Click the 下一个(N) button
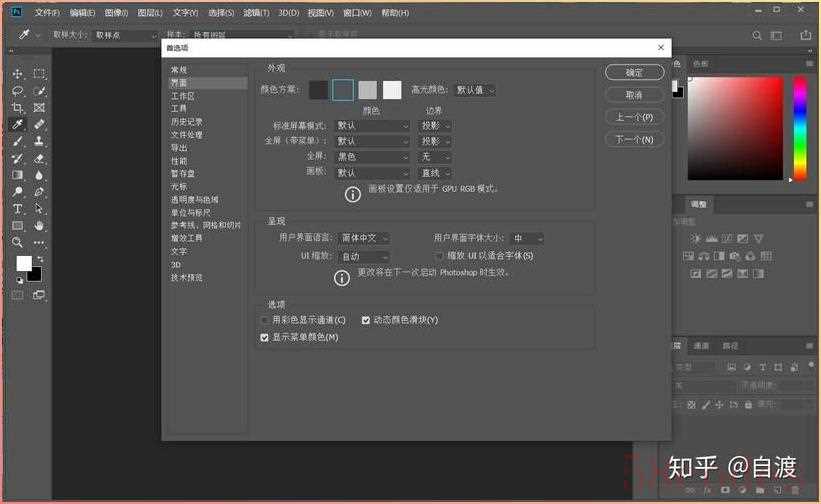Screen dimensions: 821x504 (634, 140)
